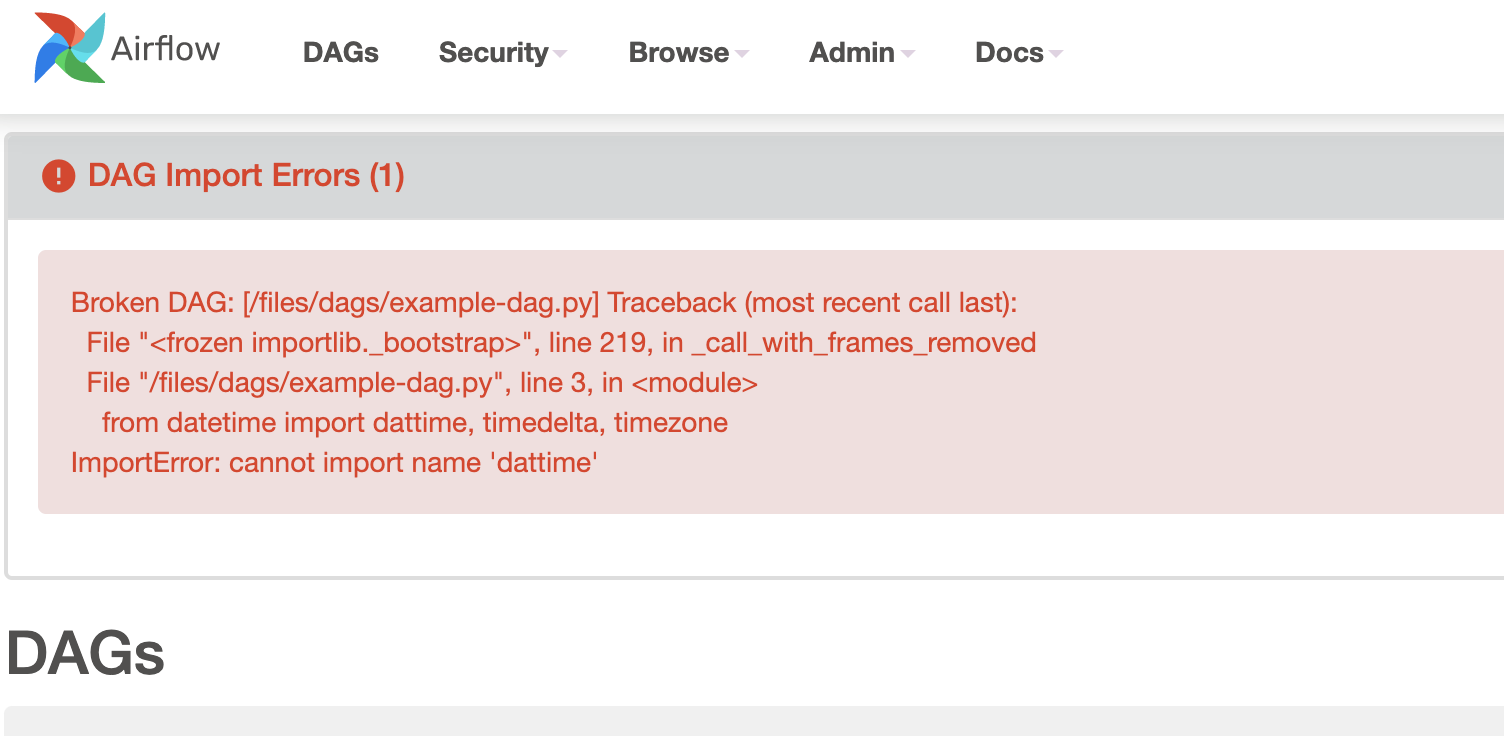The width and height of the screenshot is (1504, 736).
Task: Open the DAGs menu item
Action: [x=340, y=52]
